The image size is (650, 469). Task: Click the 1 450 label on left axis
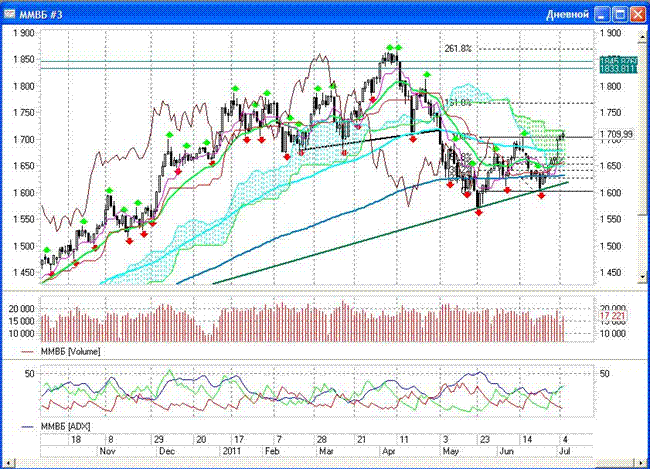click(x=23, y=273)
